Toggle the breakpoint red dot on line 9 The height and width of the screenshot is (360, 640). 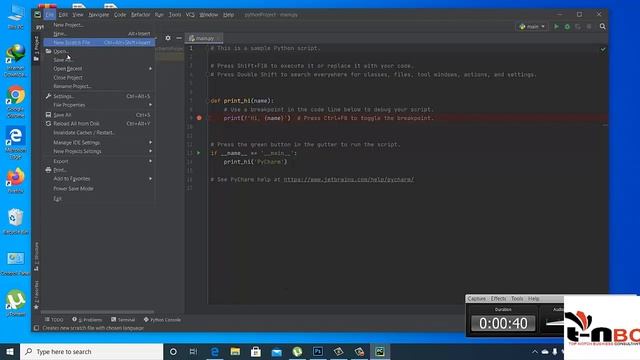click(x=199, y=118)
